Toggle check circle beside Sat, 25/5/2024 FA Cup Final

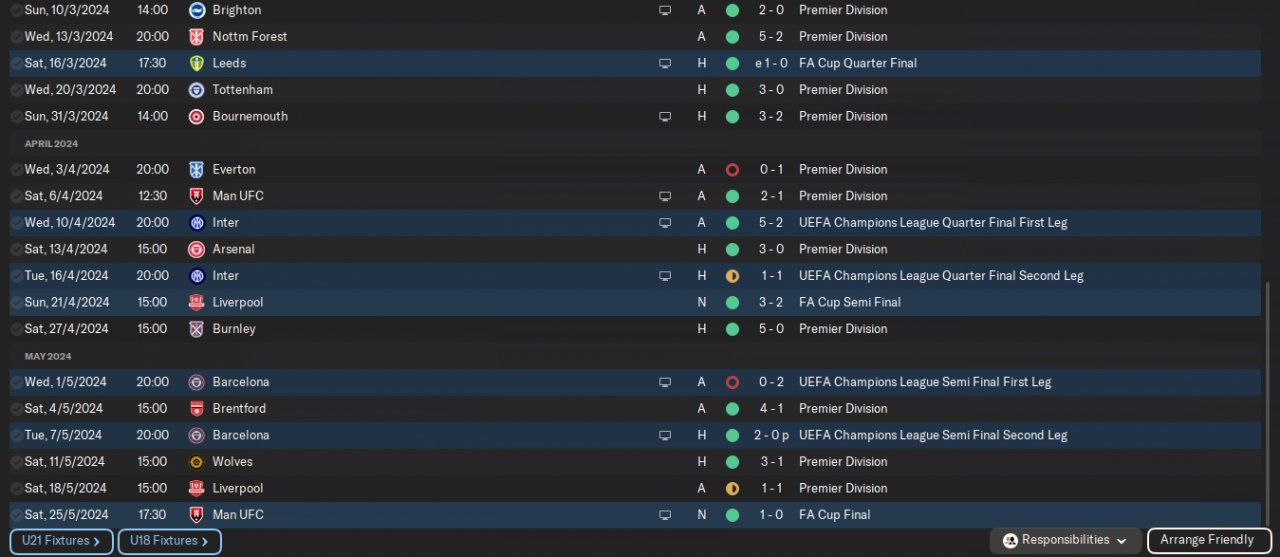16,515
